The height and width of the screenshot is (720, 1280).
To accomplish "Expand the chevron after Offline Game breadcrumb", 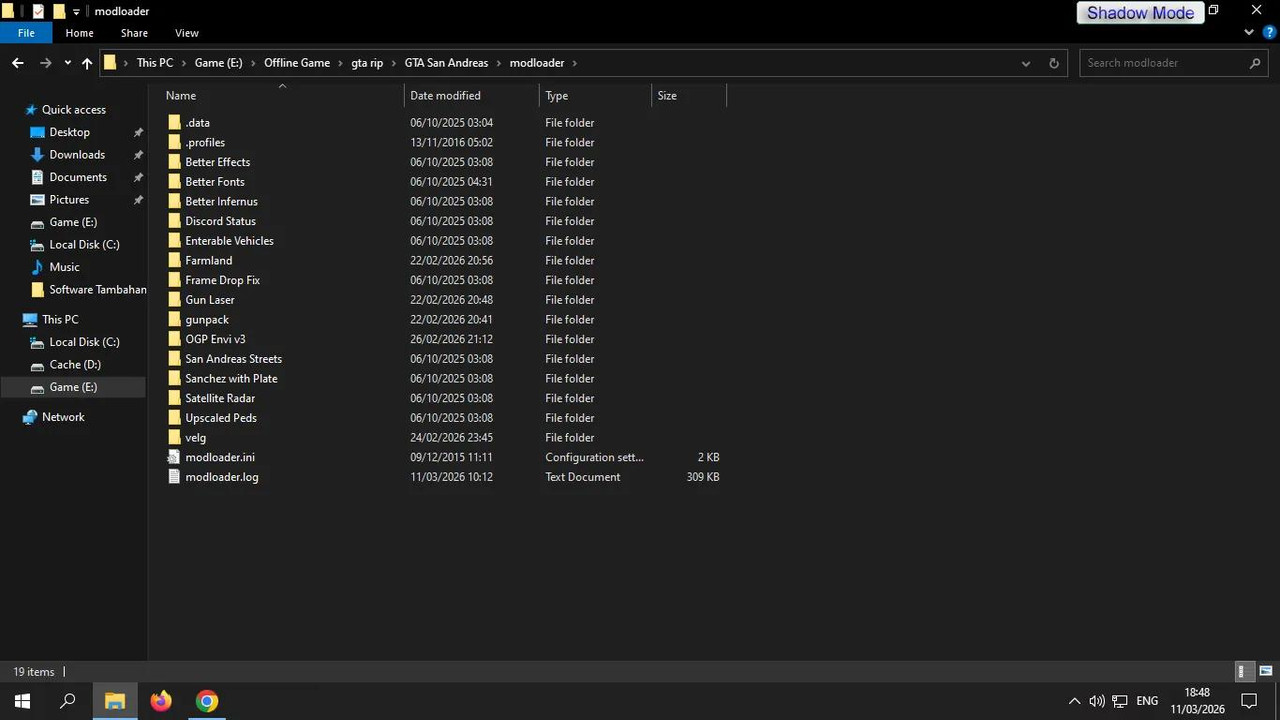I will coord(341,63).
